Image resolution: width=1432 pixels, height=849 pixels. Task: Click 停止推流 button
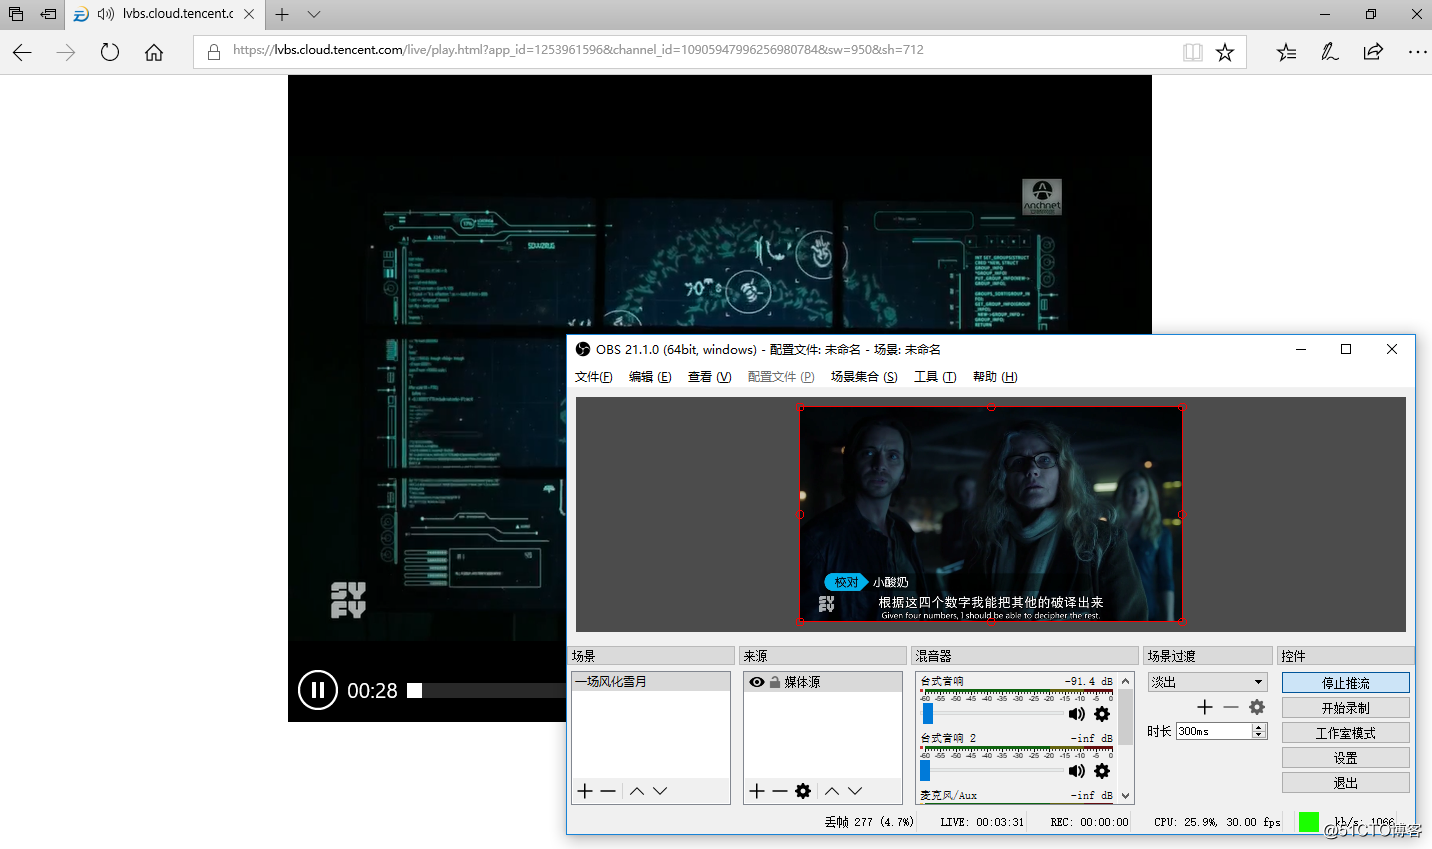tap(1345, 683)
